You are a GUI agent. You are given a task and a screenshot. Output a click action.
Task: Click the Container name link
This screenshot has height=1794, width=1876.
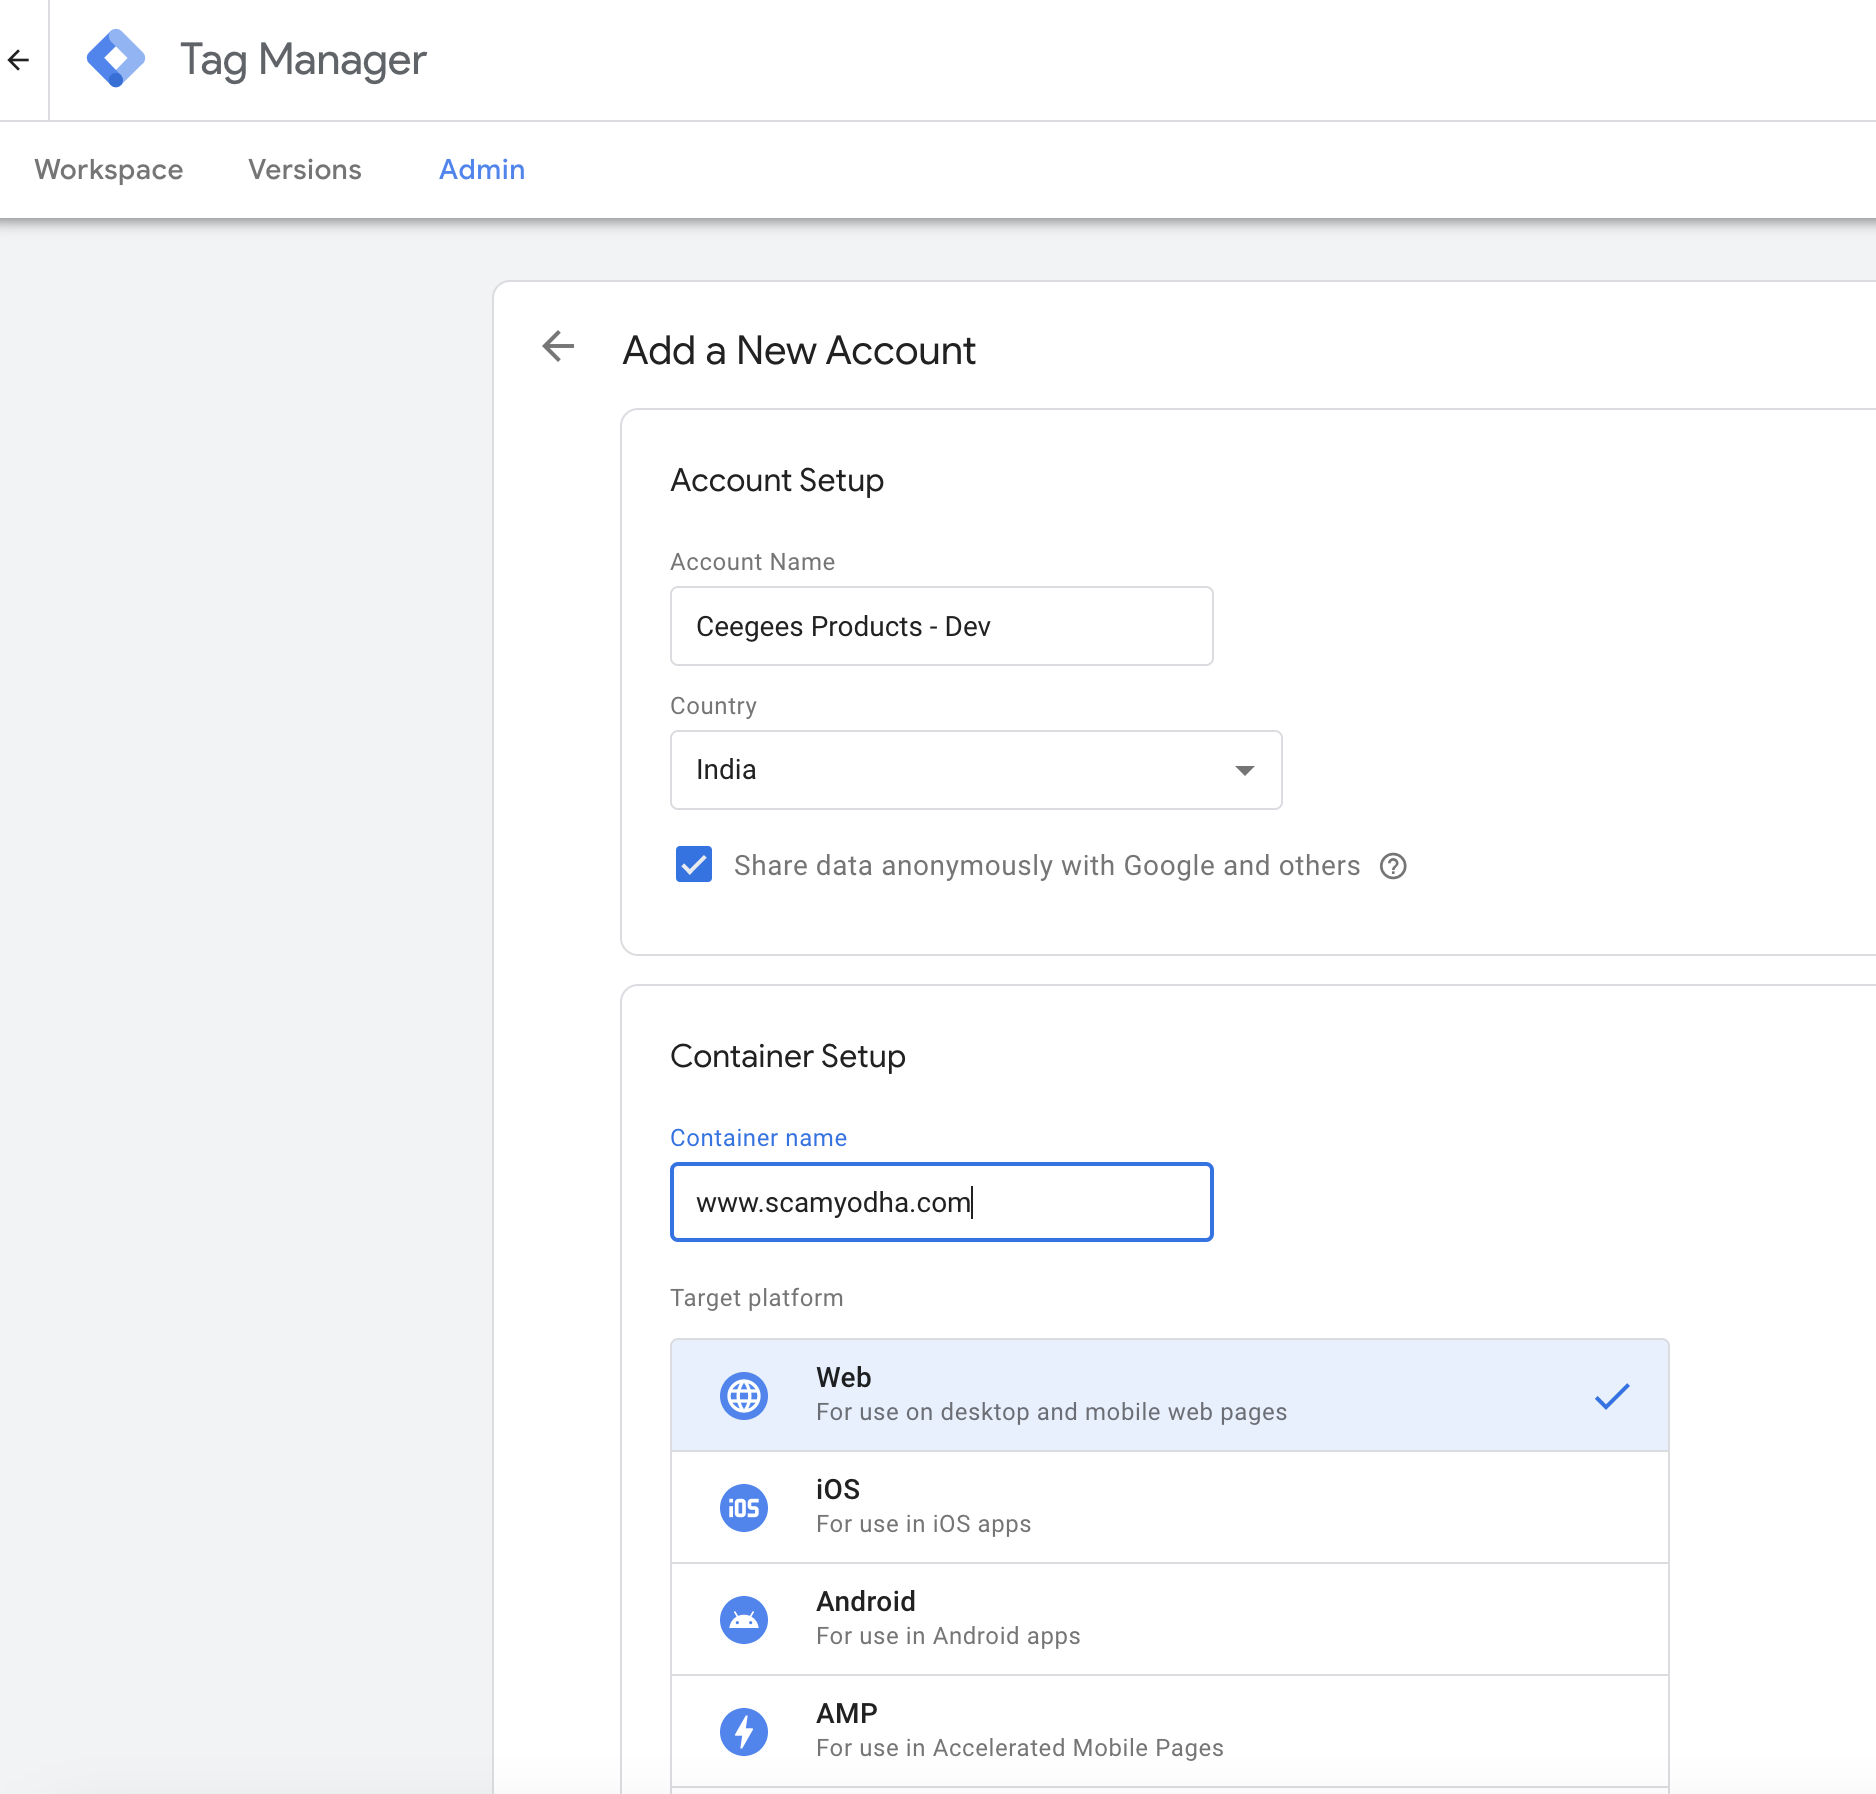pyautogui.click(x=757, y=1137)
